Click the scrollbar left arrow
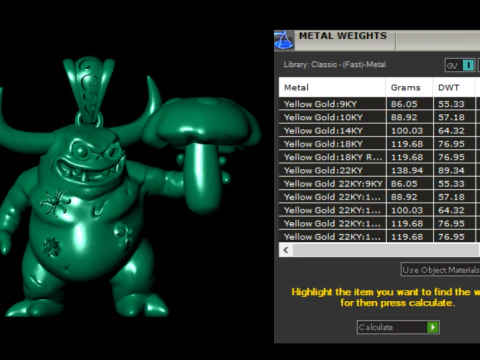The width and height of the screenshot is (480, 360). 286,250
